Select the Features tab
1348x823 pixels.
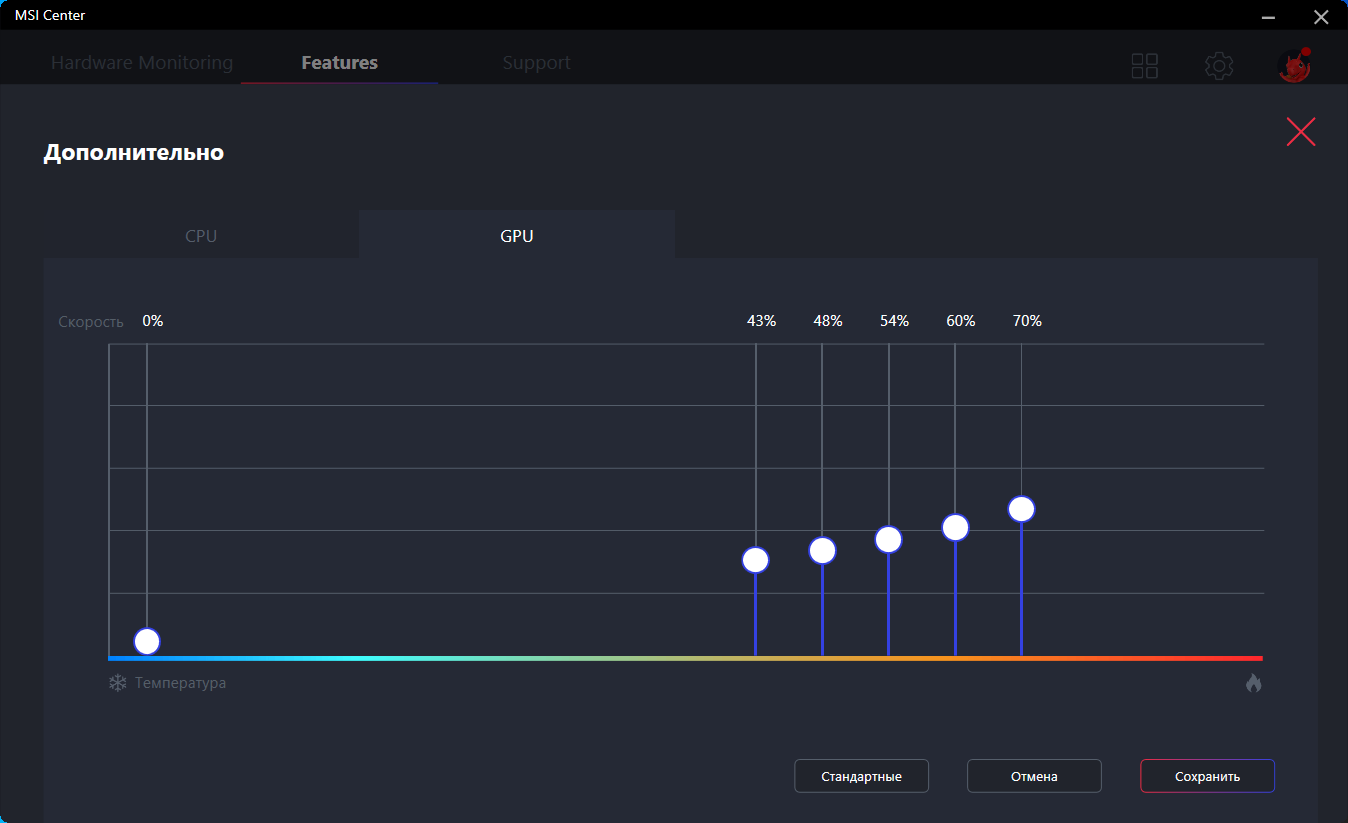[x=340, y=63]
